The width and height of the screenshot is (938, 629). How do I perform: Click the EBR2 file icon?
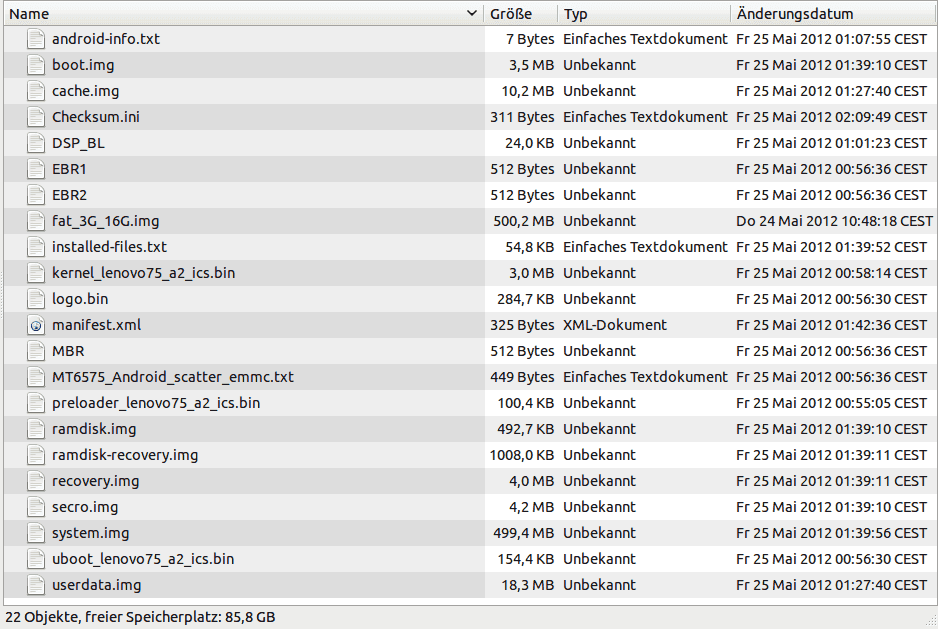click(x=36, y=195)
